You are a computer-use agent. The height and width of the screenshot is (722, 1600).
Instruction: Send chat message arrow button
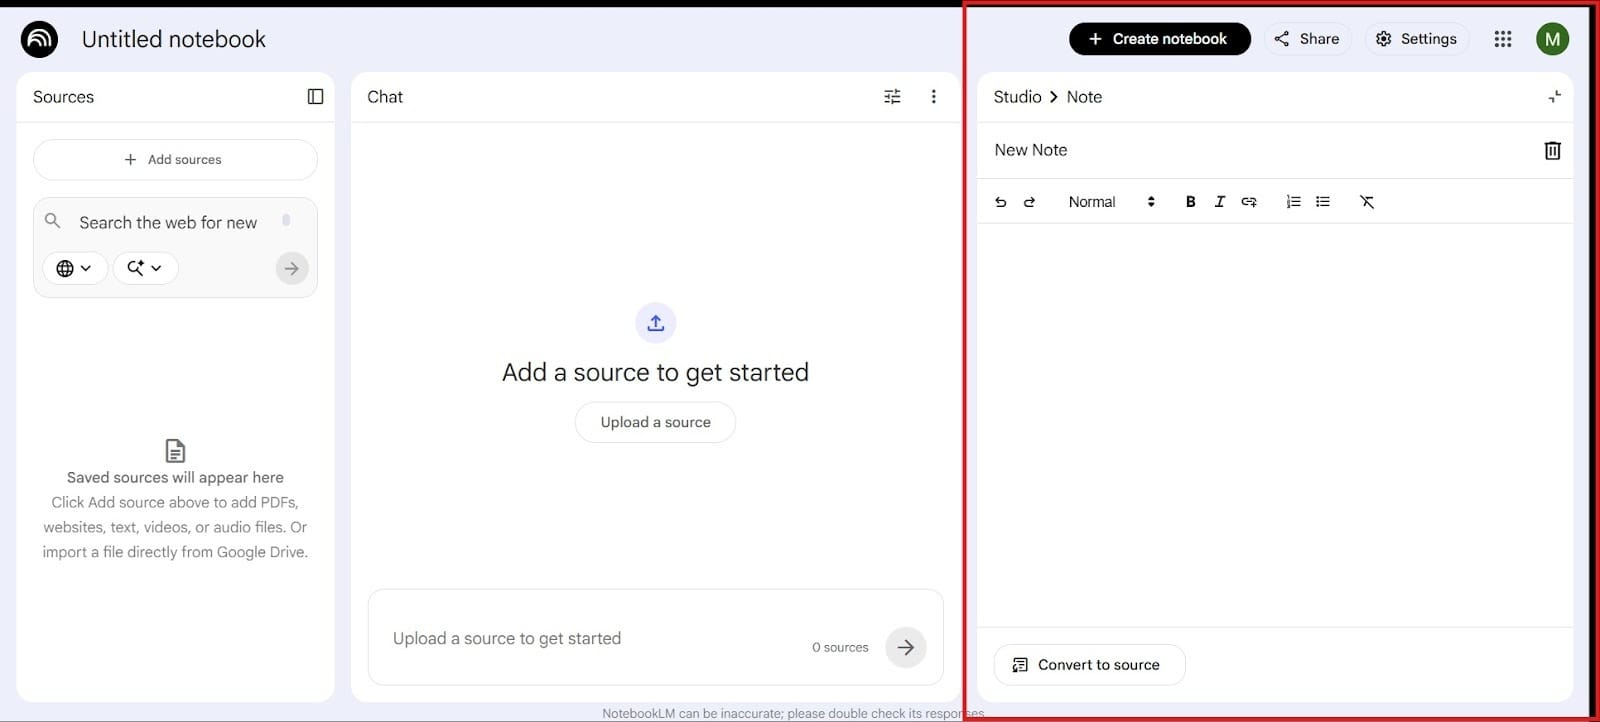(906, 647)
